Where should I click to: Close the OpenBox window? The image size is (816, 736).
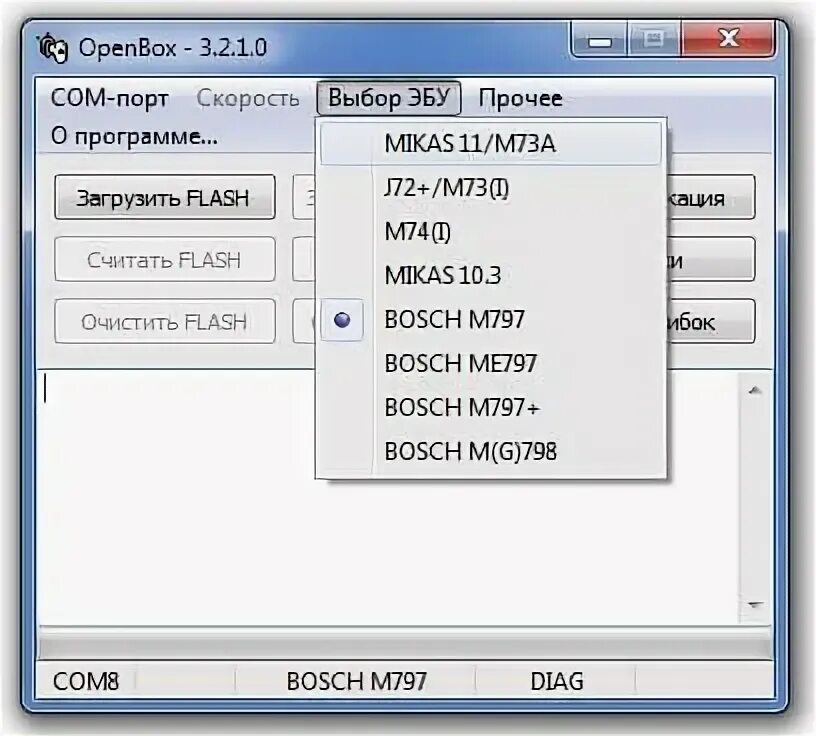coord(729,39)
